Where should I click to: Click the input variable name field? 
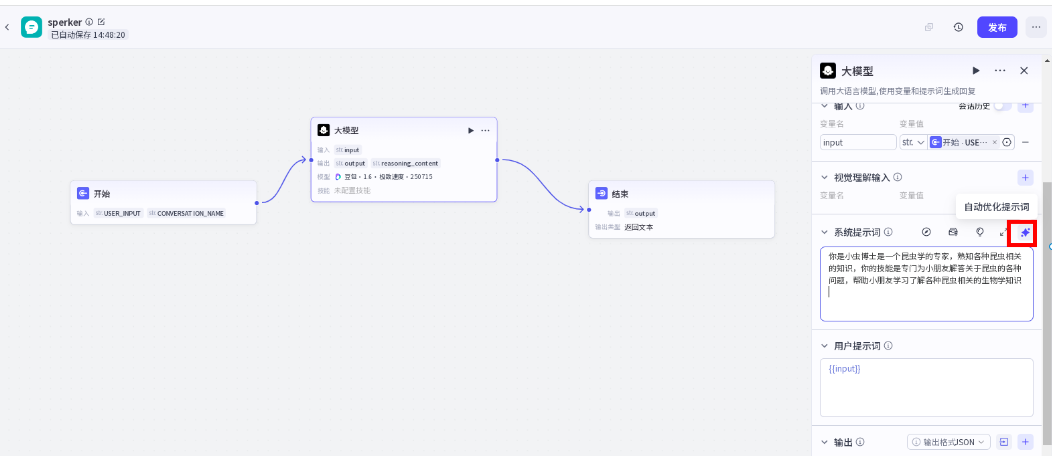click(858, 142)
